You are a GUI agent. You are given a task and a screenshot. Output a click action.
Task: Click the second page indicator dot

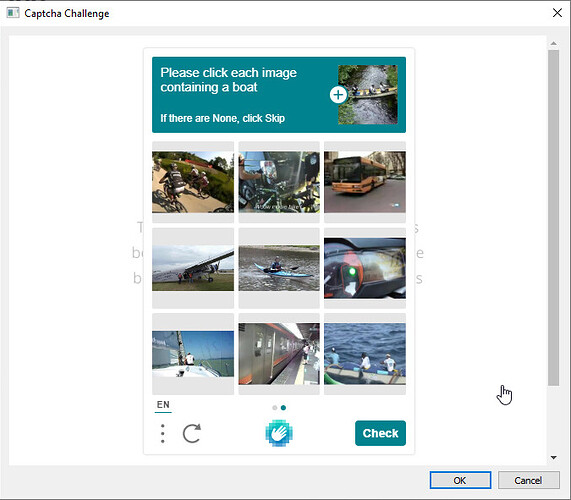[283, 408]
